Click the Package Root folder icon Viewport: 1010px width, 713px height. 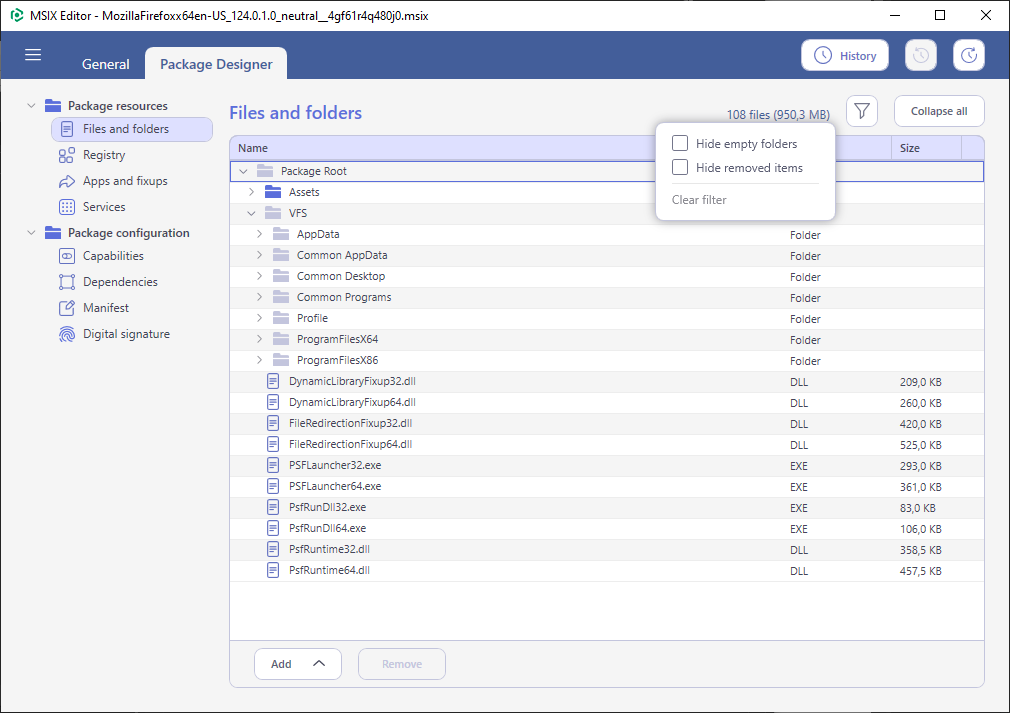265,171
